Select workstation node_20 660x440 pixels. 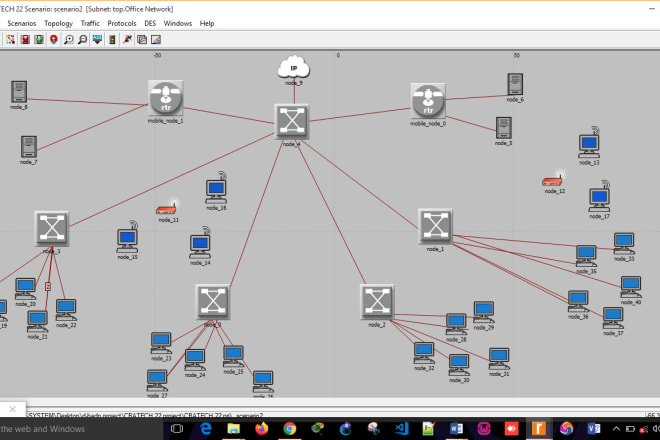coord(25,289)
